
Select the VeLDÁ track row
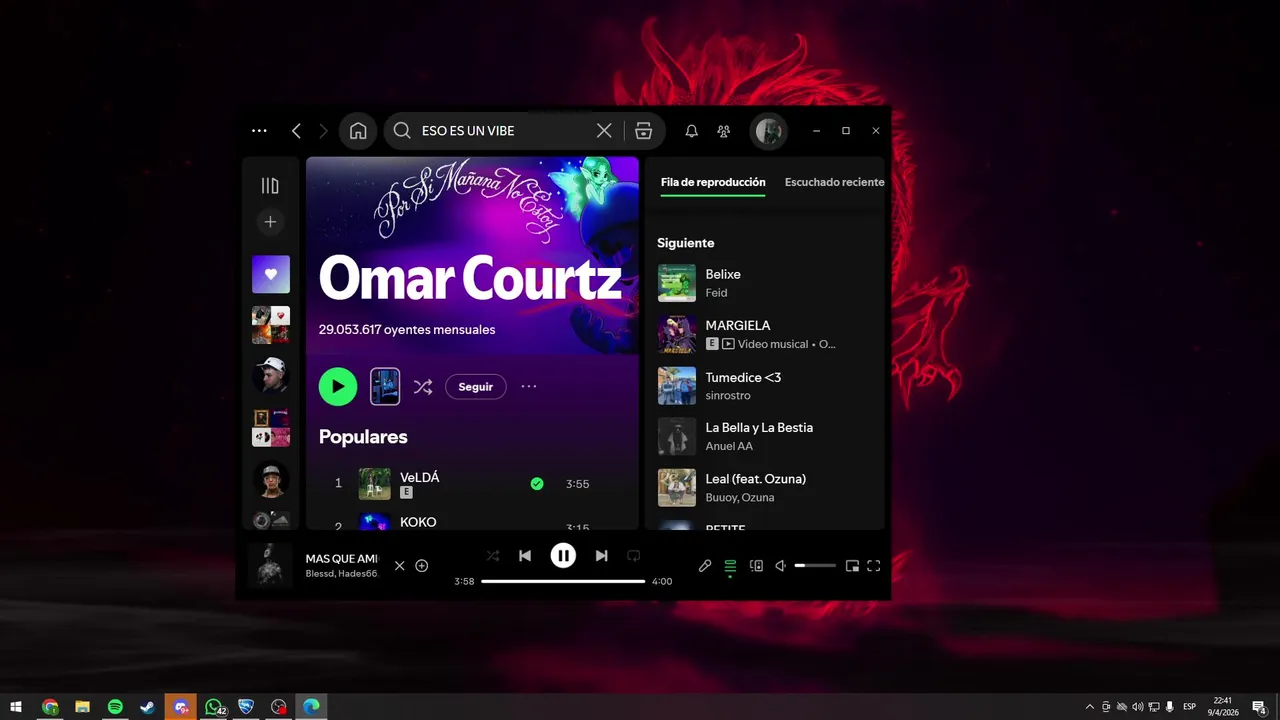(472, 484)
